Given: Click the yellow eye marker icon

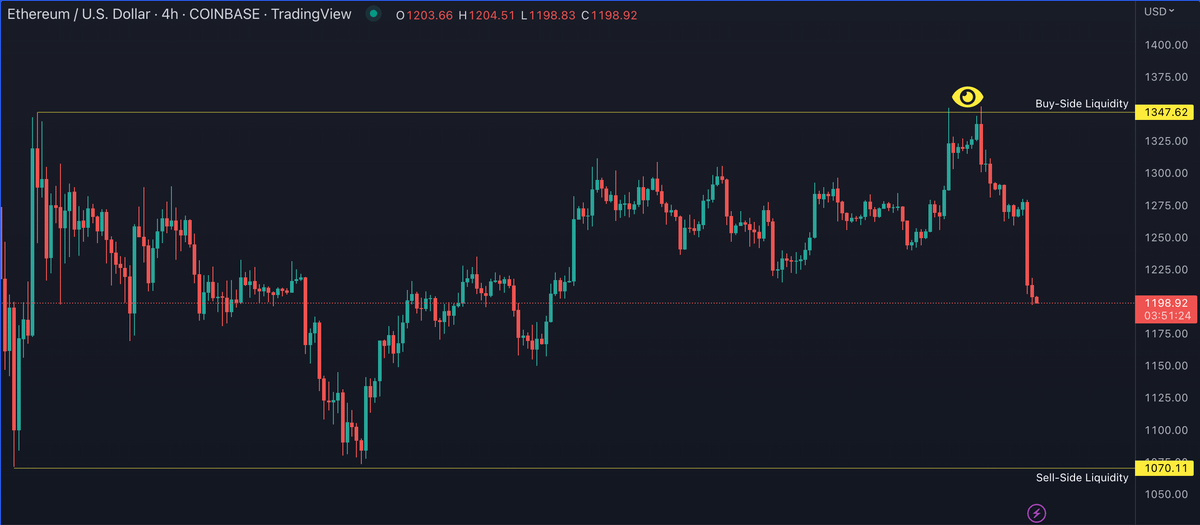Looking at the screenshot, I should [967, 97].
